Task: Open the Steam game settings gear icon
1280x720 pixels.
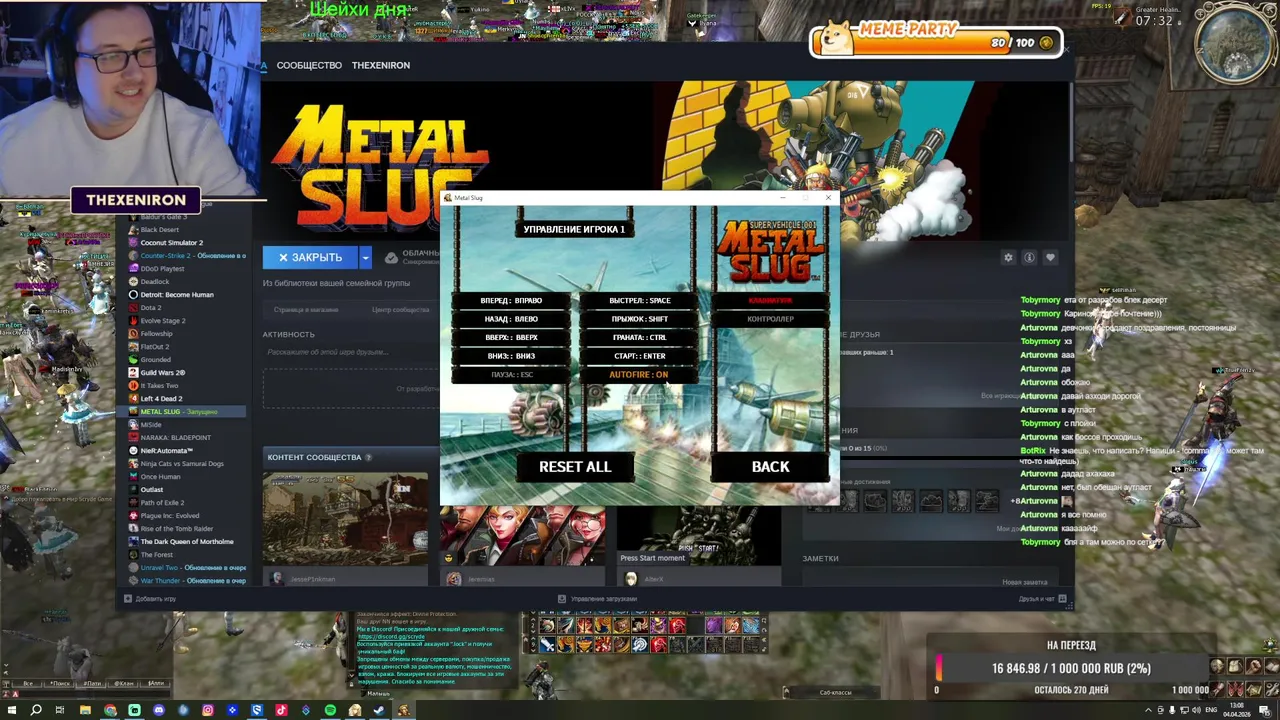Action: click(1008, 258)
